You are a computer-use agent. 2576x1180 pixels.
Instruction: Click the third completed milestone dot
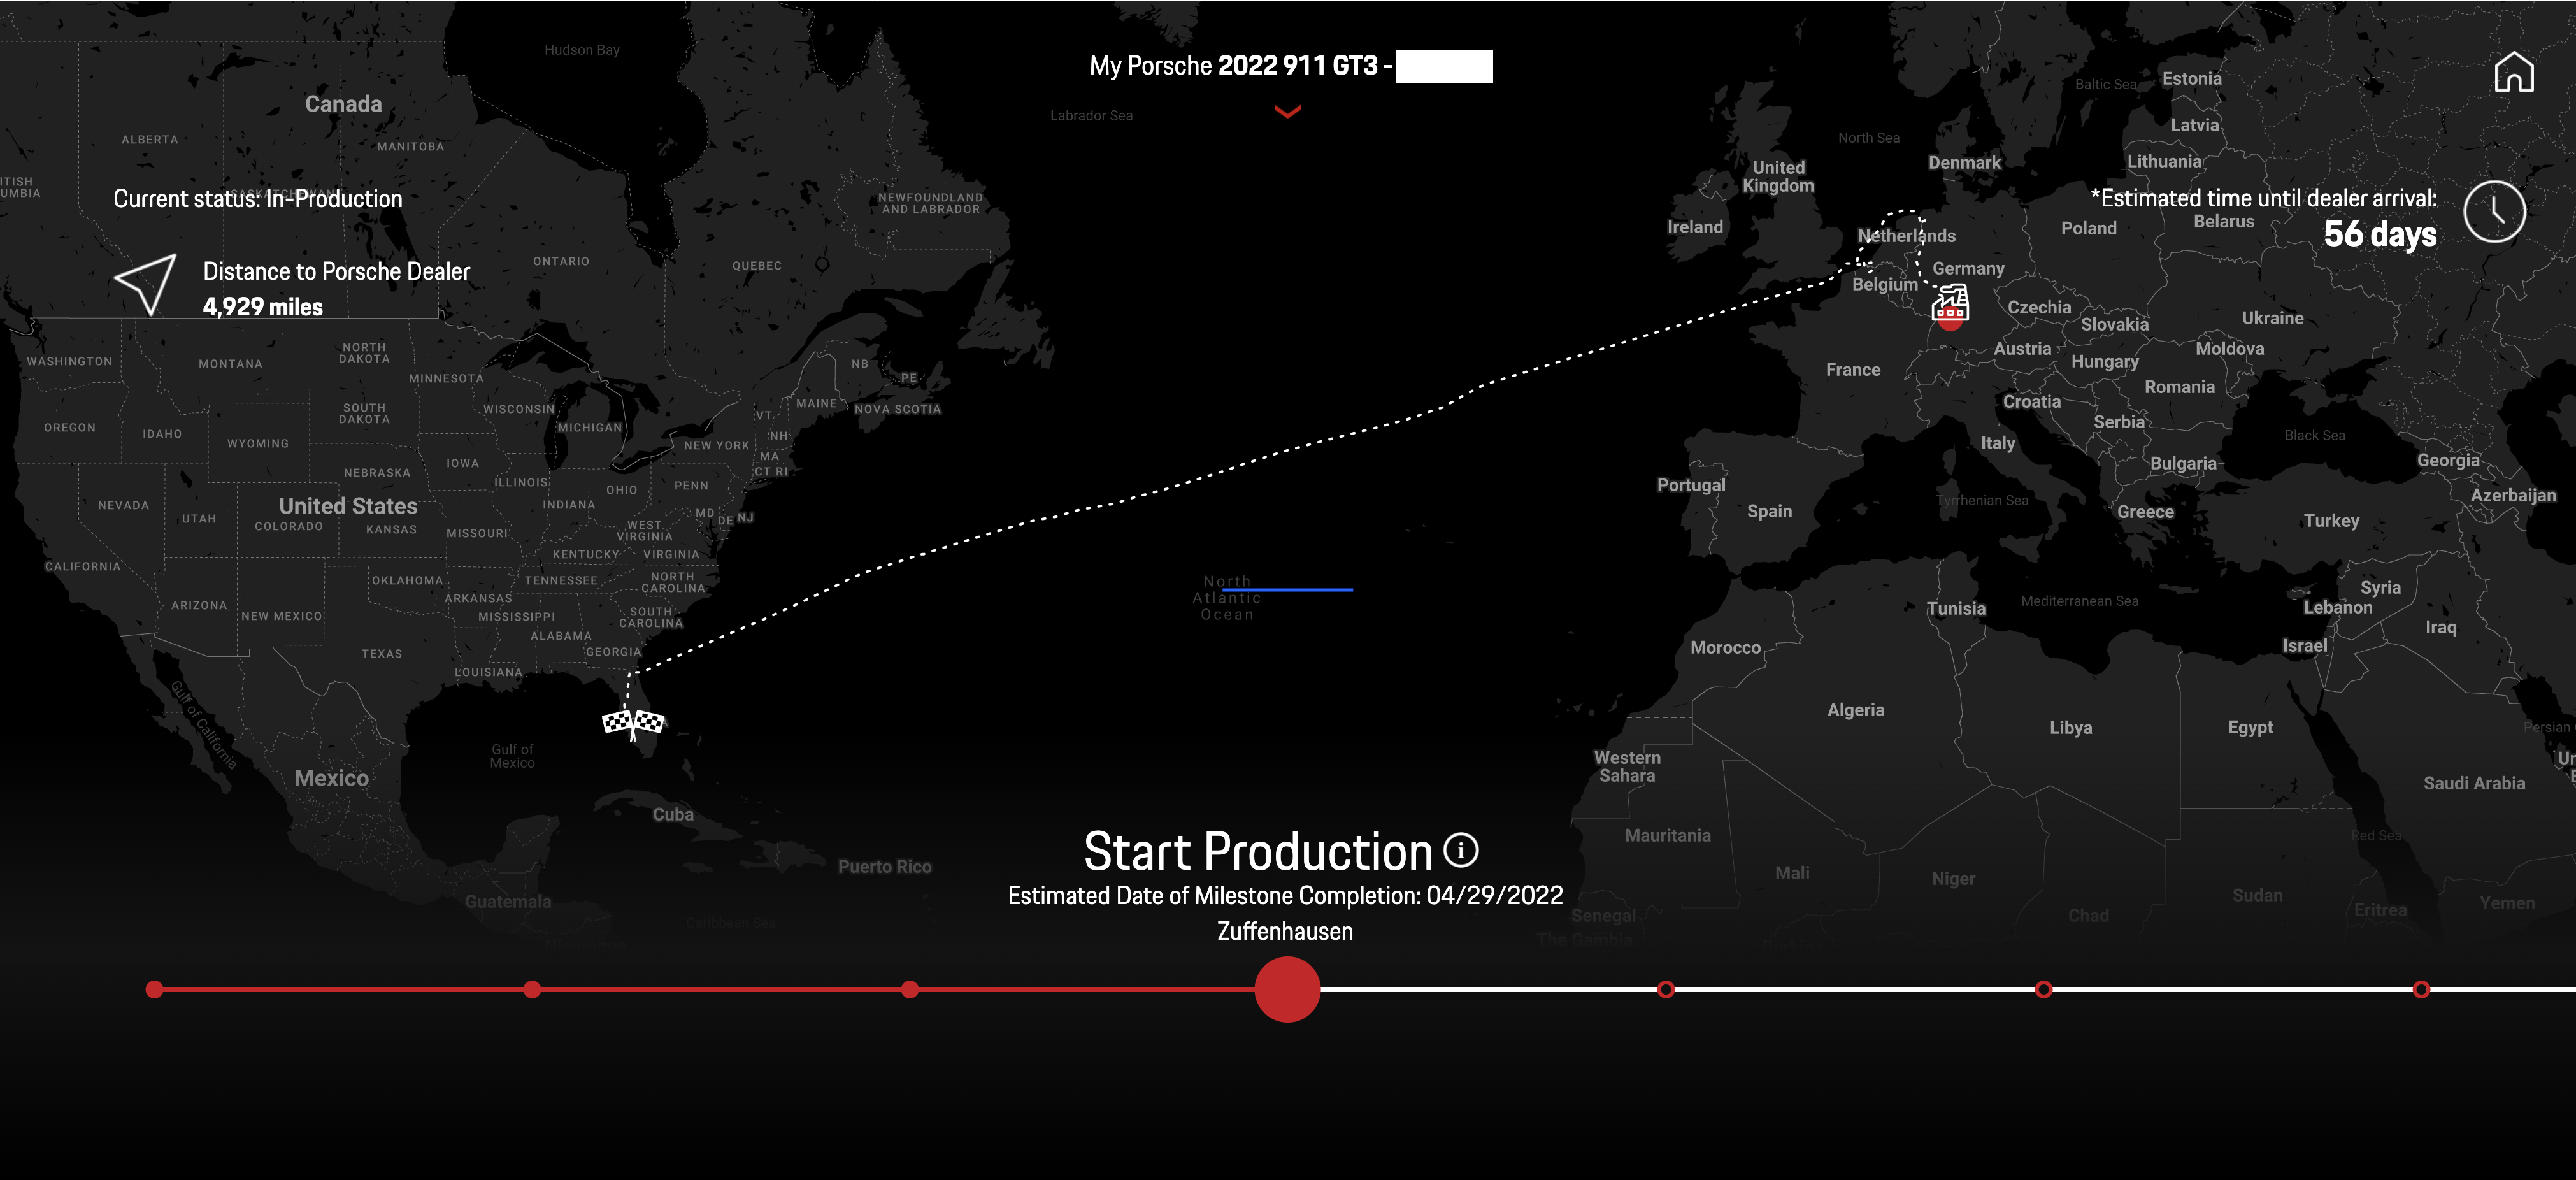[x=909, y=988]
